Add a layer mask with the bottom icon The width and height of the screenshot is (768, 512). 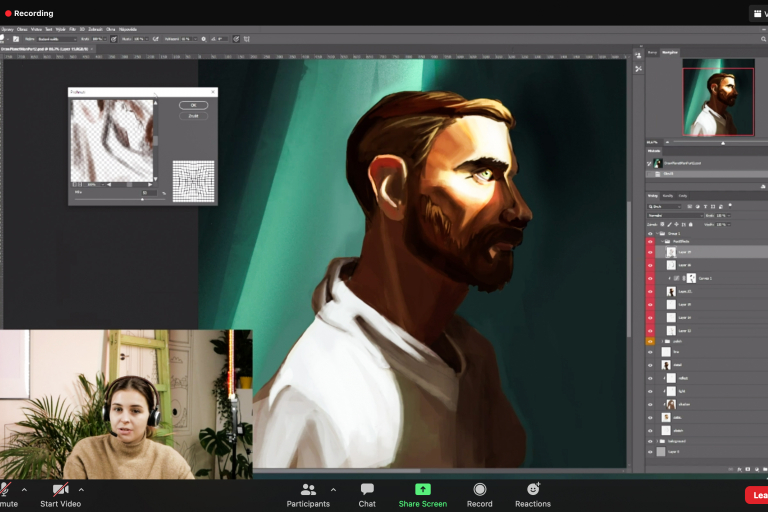747,469
